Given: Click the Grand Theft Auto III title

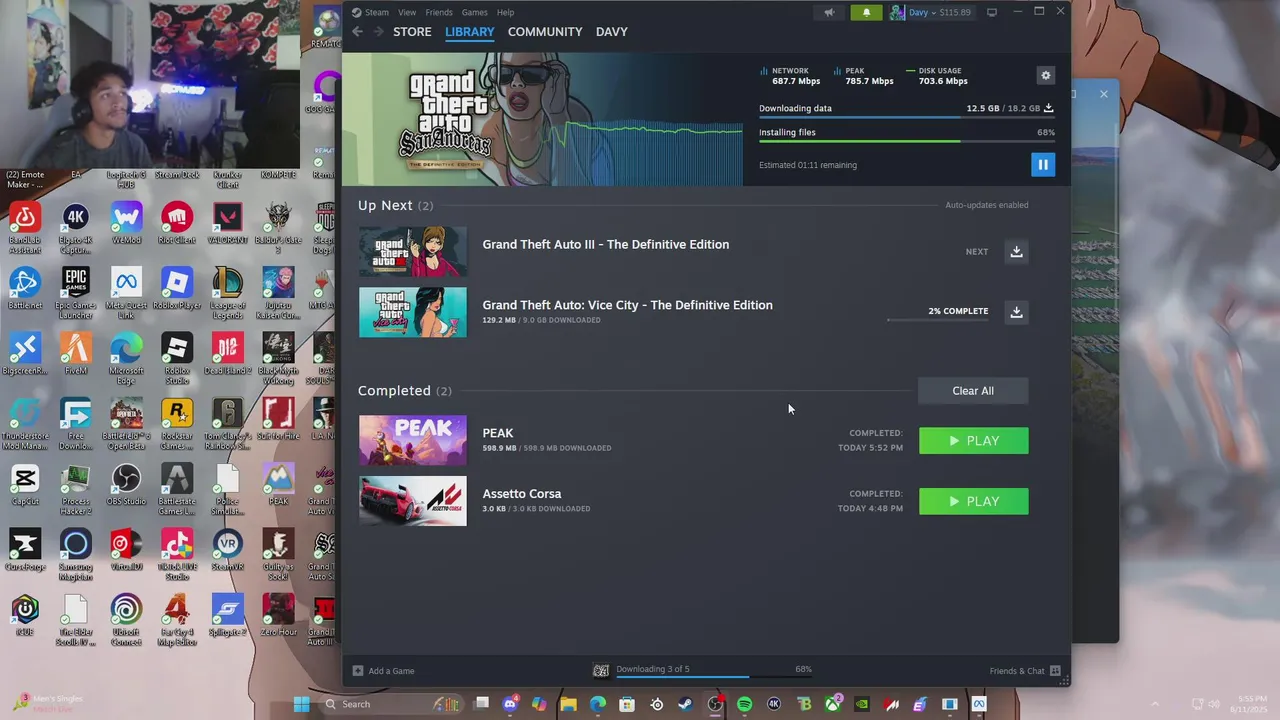Looking at the screenshot, I should (x=605, y=244).
